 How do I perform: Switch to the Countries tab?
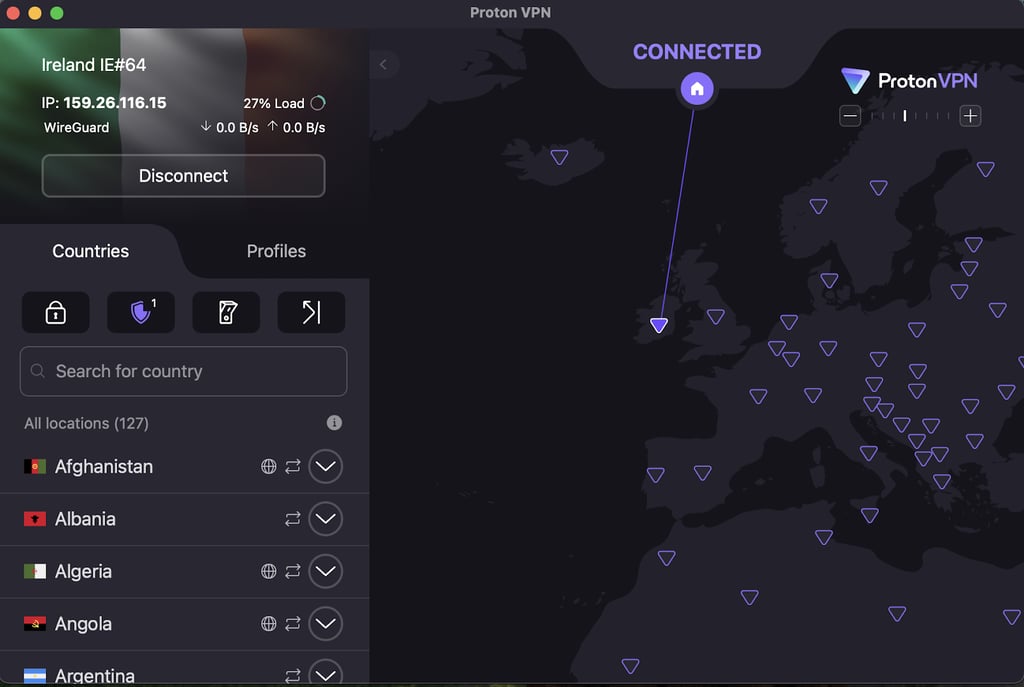click(x=91, y=251)
